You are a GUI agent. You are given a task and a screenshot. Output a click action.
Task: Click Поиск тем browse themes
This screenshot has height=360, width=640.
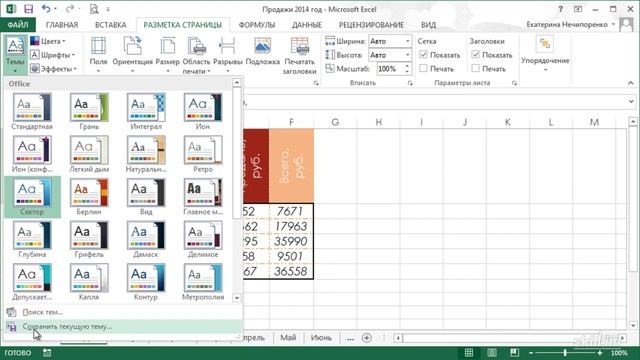[122, 312]
